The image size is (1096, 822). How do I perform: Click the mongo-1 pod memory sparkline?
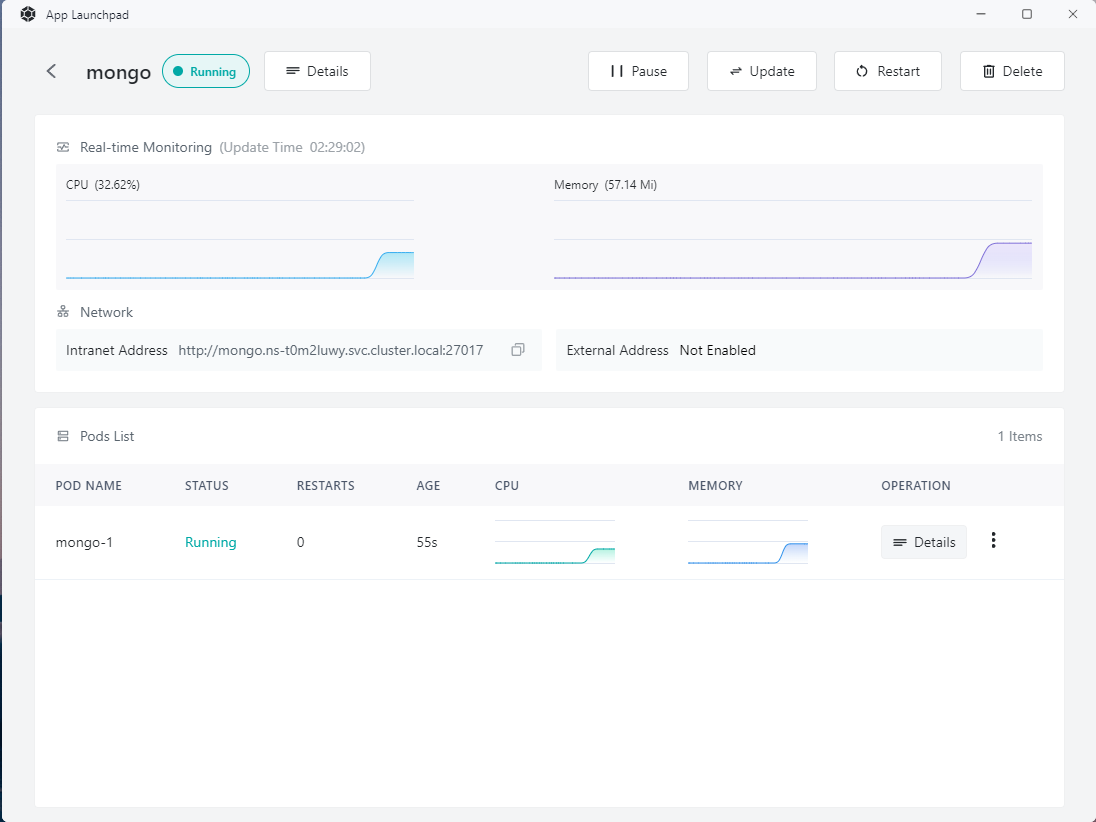(x=748, y=542)
